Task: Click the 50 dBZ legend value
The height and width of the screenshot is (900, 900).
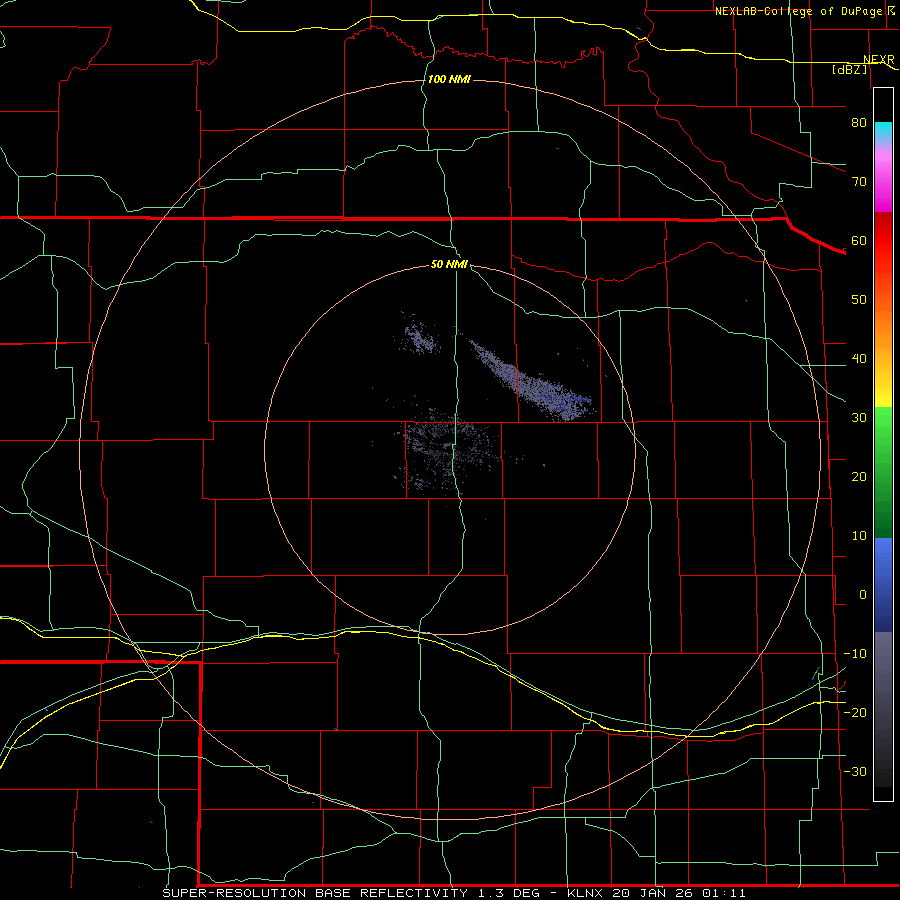Action: [859, 300]
